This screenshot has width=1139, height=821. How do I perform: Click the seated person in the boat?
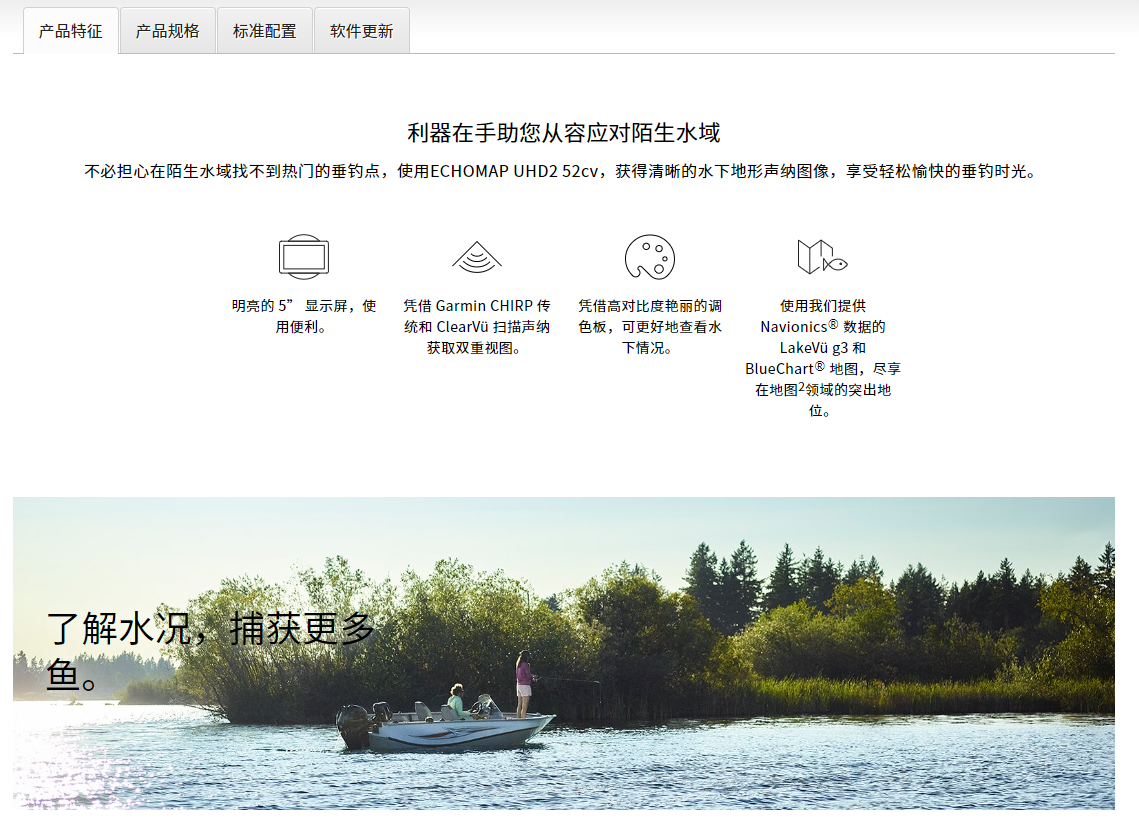(456, 700)
